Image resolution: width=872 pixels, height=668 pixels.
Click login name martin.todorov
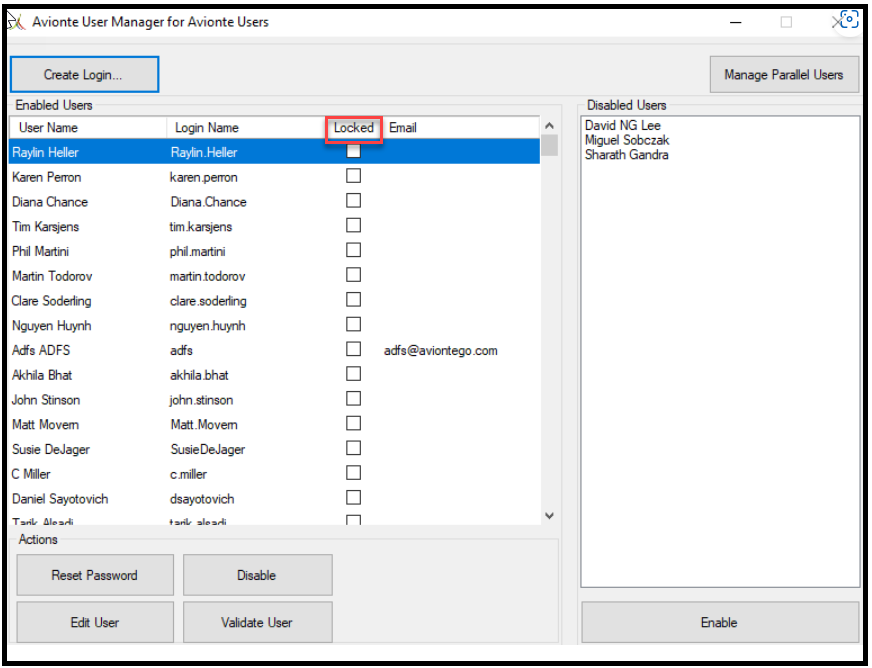[207, 276]
